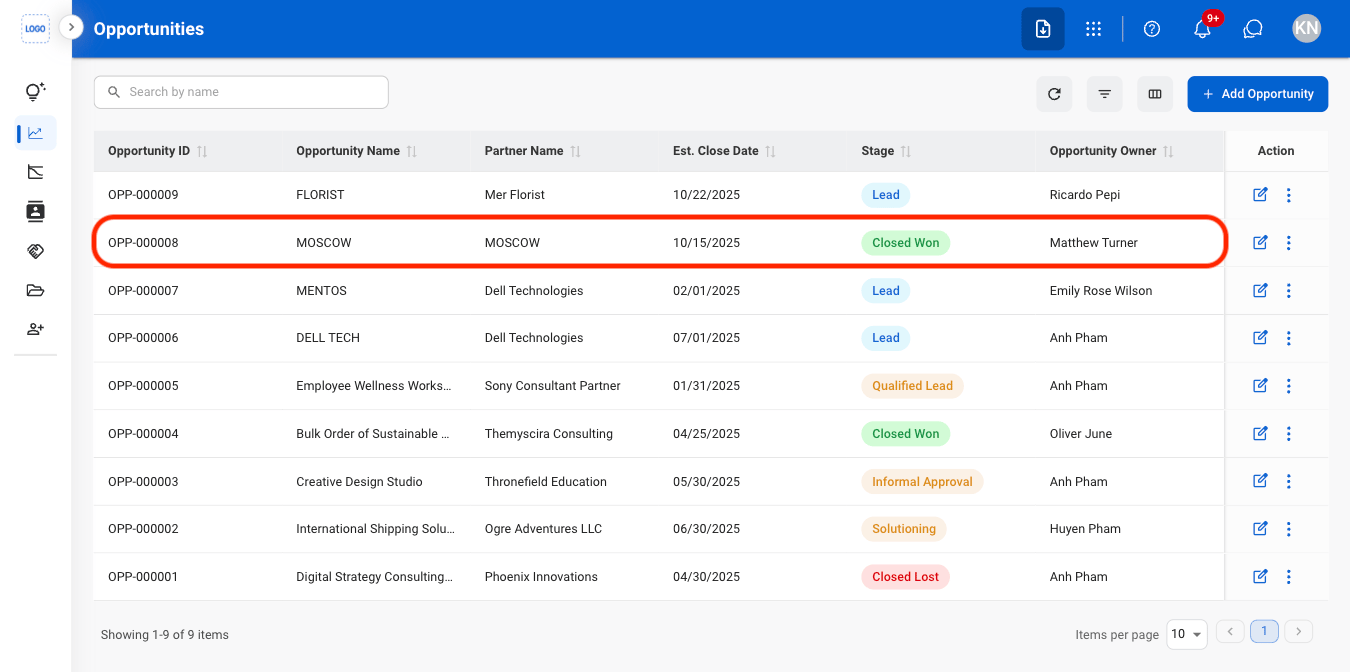Image resolution: width=1350 pixels, height=672 pixels.
Task: Click close date 05/30/2025 cell
Action: click(x=707, y=482)
